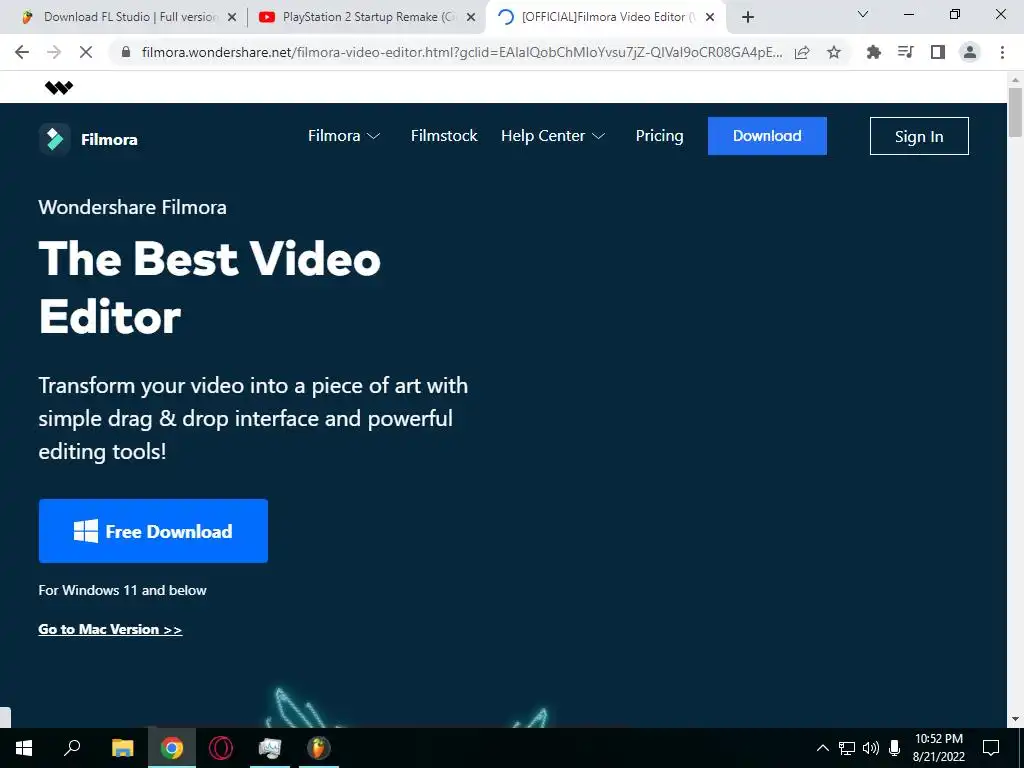This screenshot has height=768, width=1024.
Task: Open Chrome three-dot menu
Action: (x=1002, y=52)
